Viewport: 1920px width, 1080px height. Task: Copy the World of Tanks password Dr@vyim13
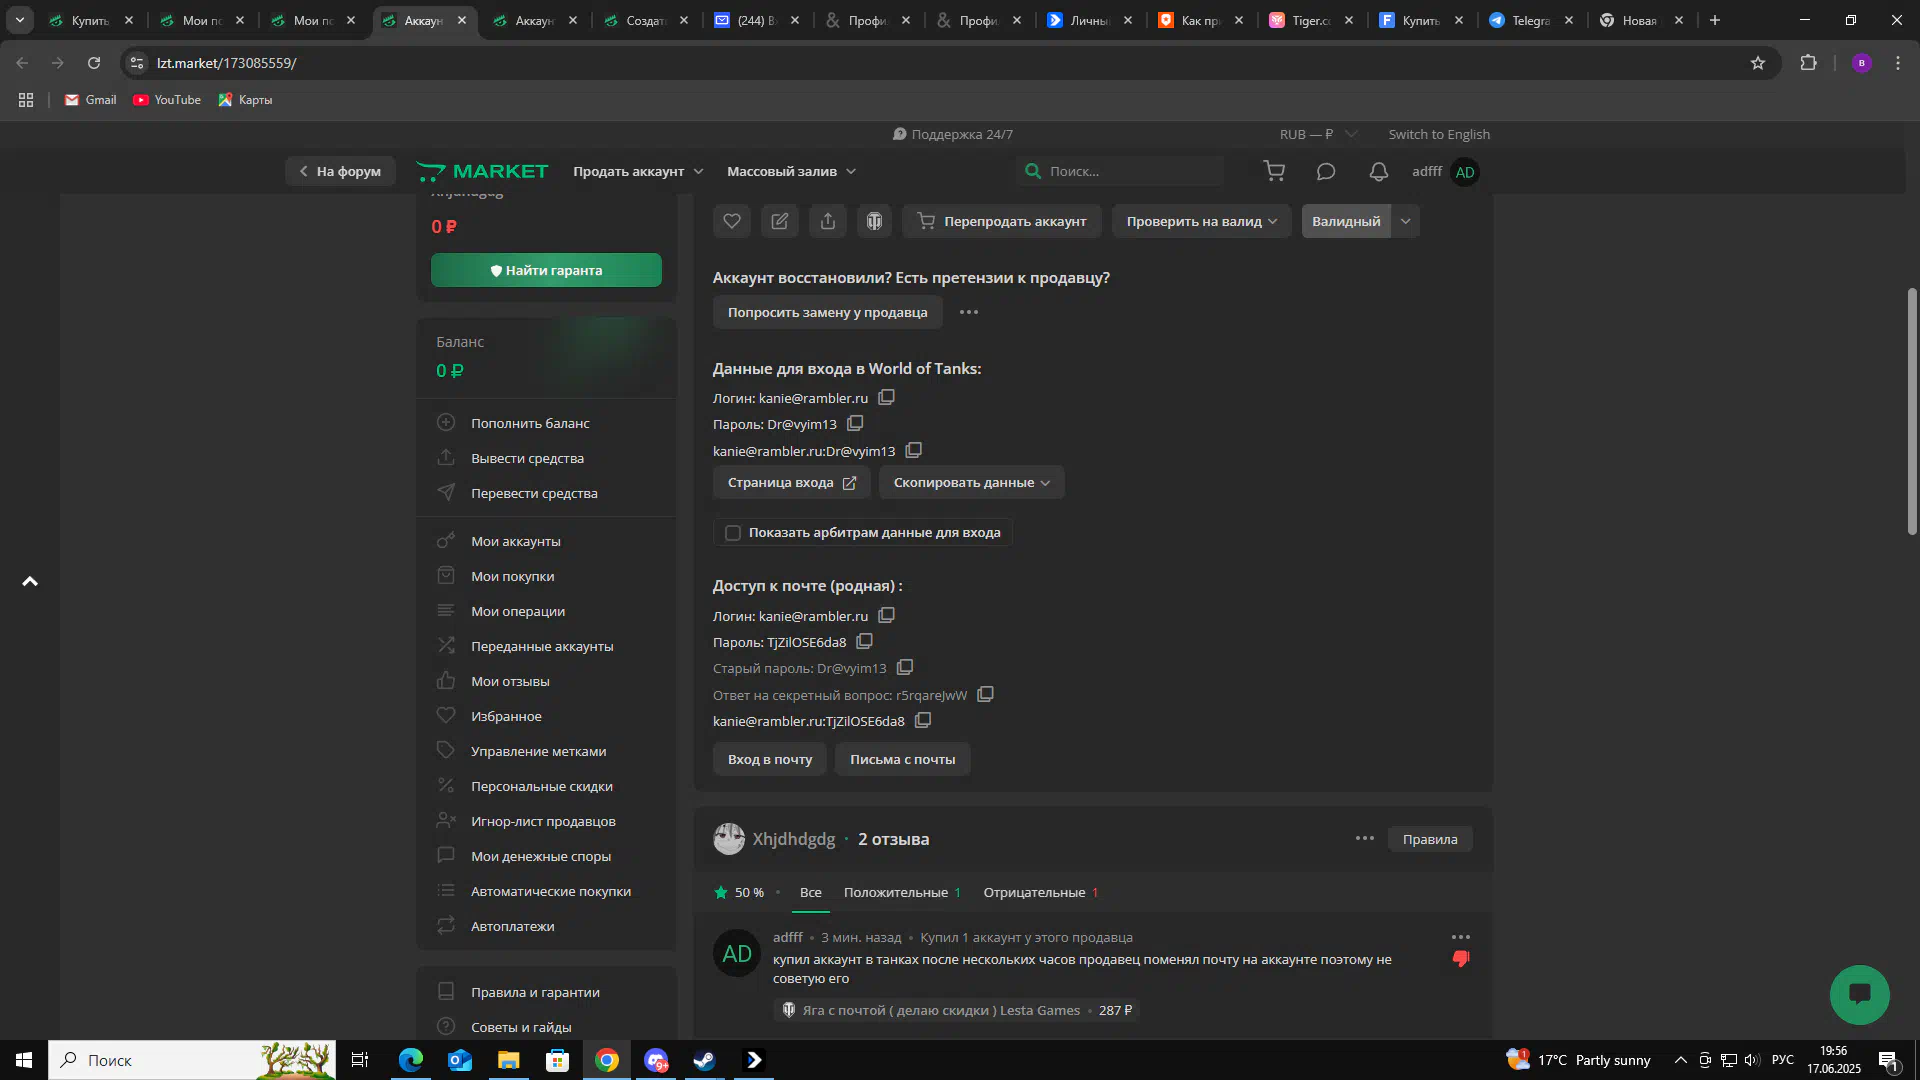855,424
